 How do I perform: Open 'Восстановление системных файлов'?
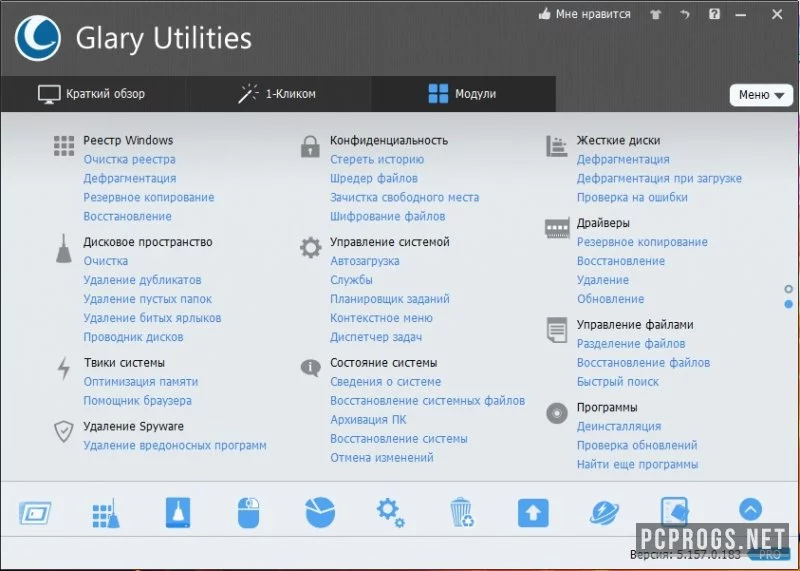[428, 401]
